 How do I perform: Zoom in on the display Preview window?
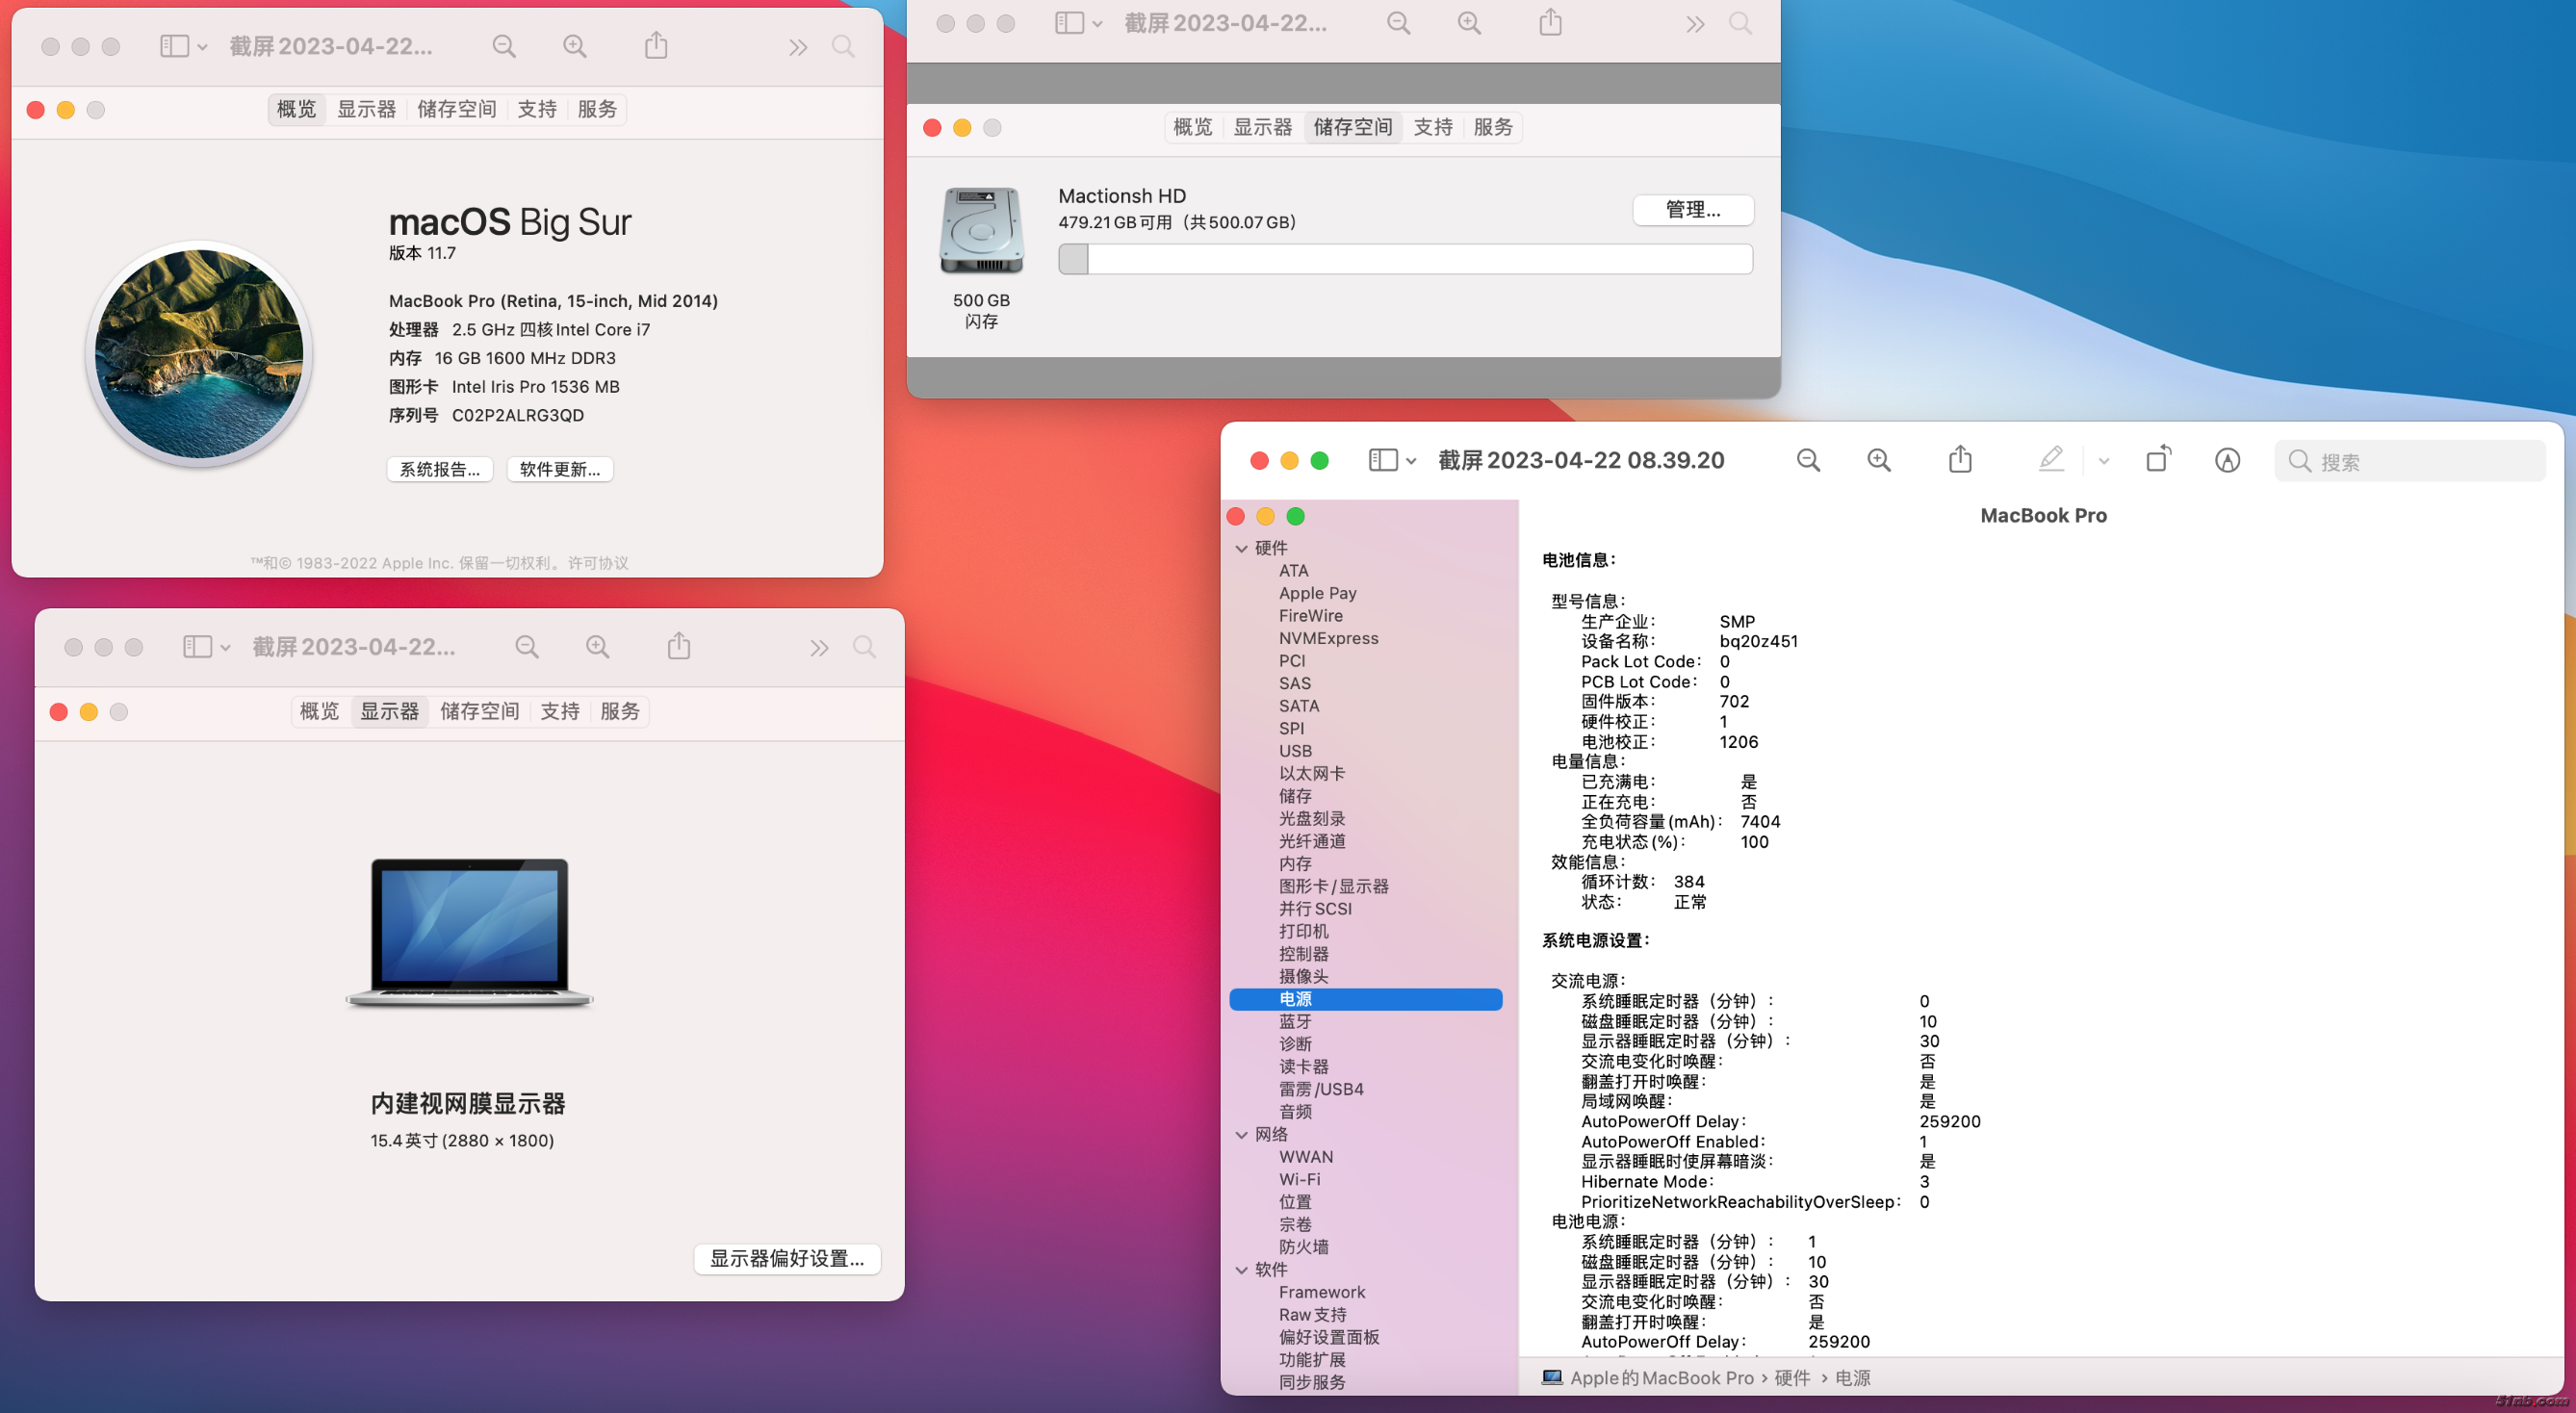(x=598, y=647)
